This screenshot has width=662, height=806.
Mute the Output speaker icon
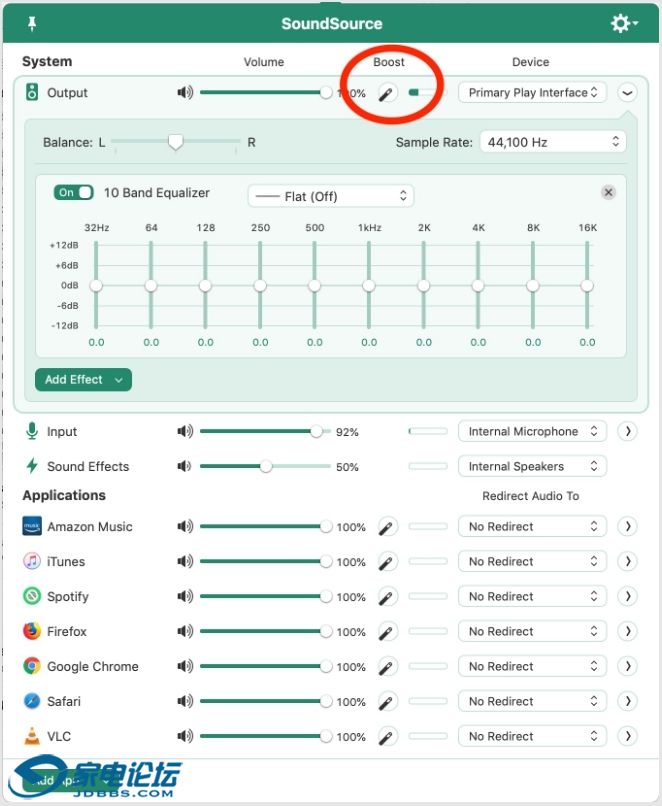click(x=185, y=93)
